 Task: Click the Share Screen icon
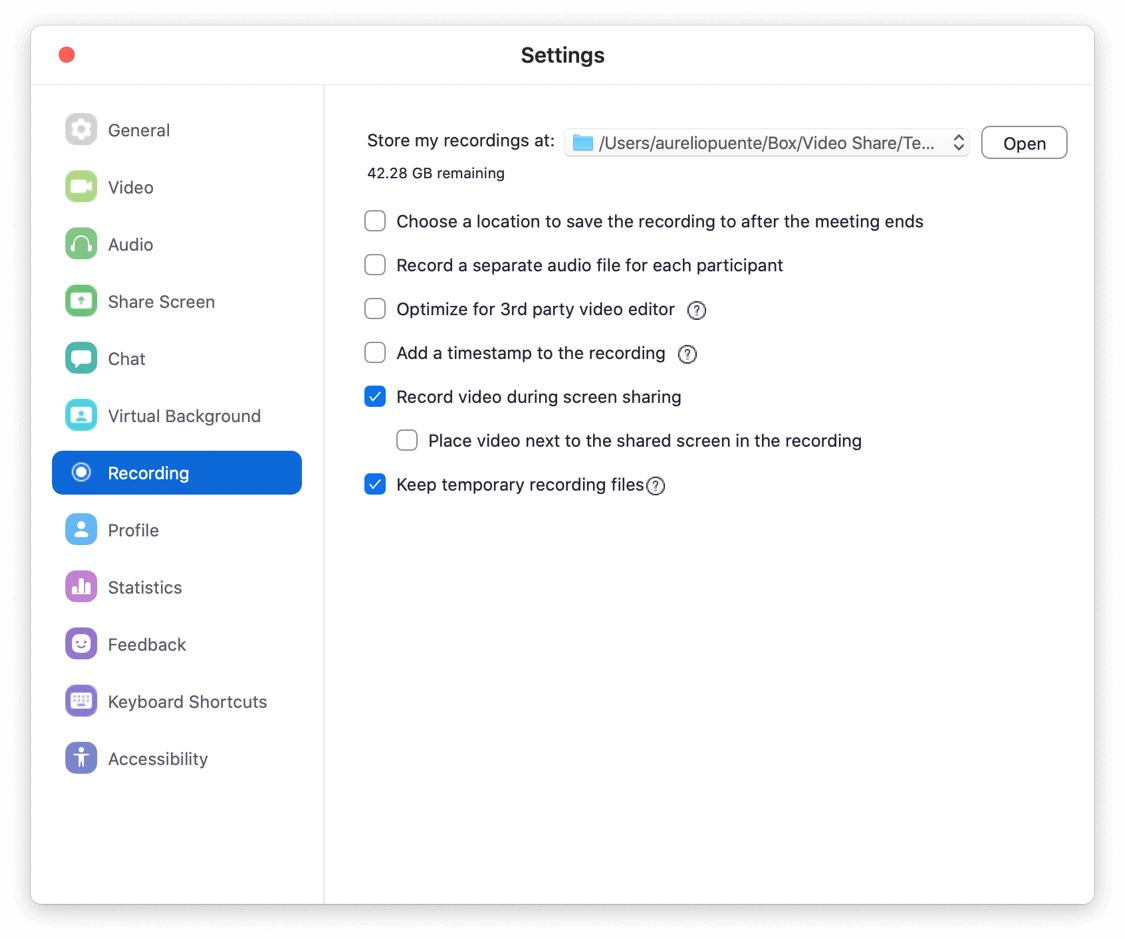click(81, 301)
